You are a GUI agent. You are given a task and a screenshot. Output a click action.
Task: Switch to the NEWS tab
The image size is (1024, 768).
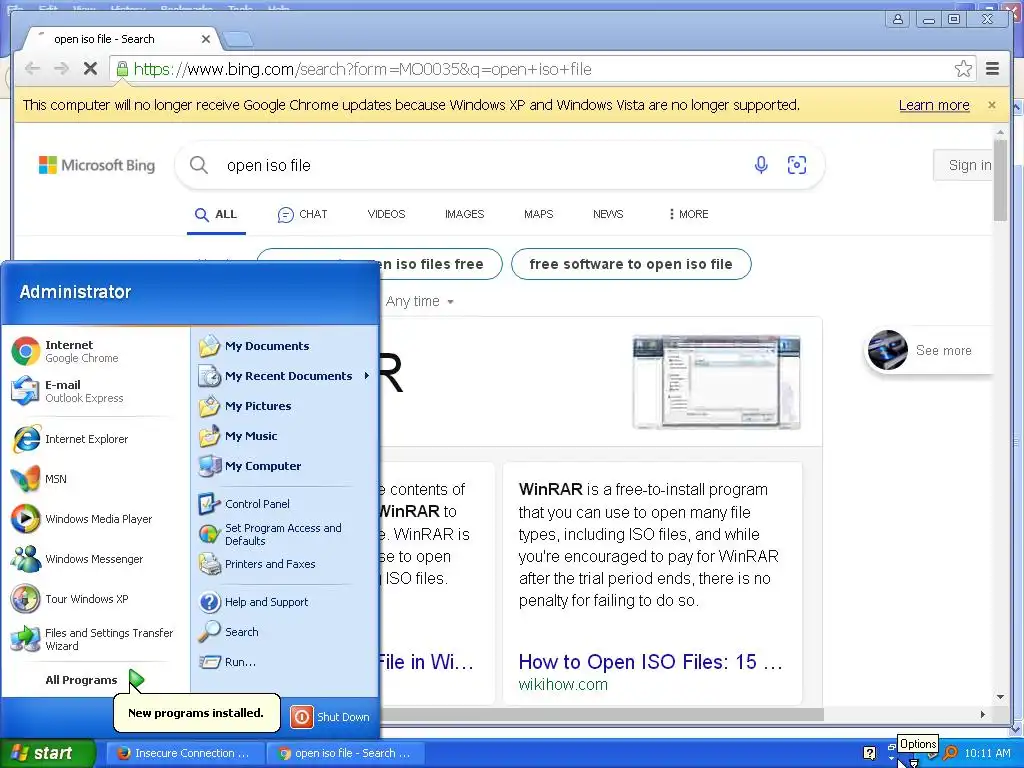point(608,214)
